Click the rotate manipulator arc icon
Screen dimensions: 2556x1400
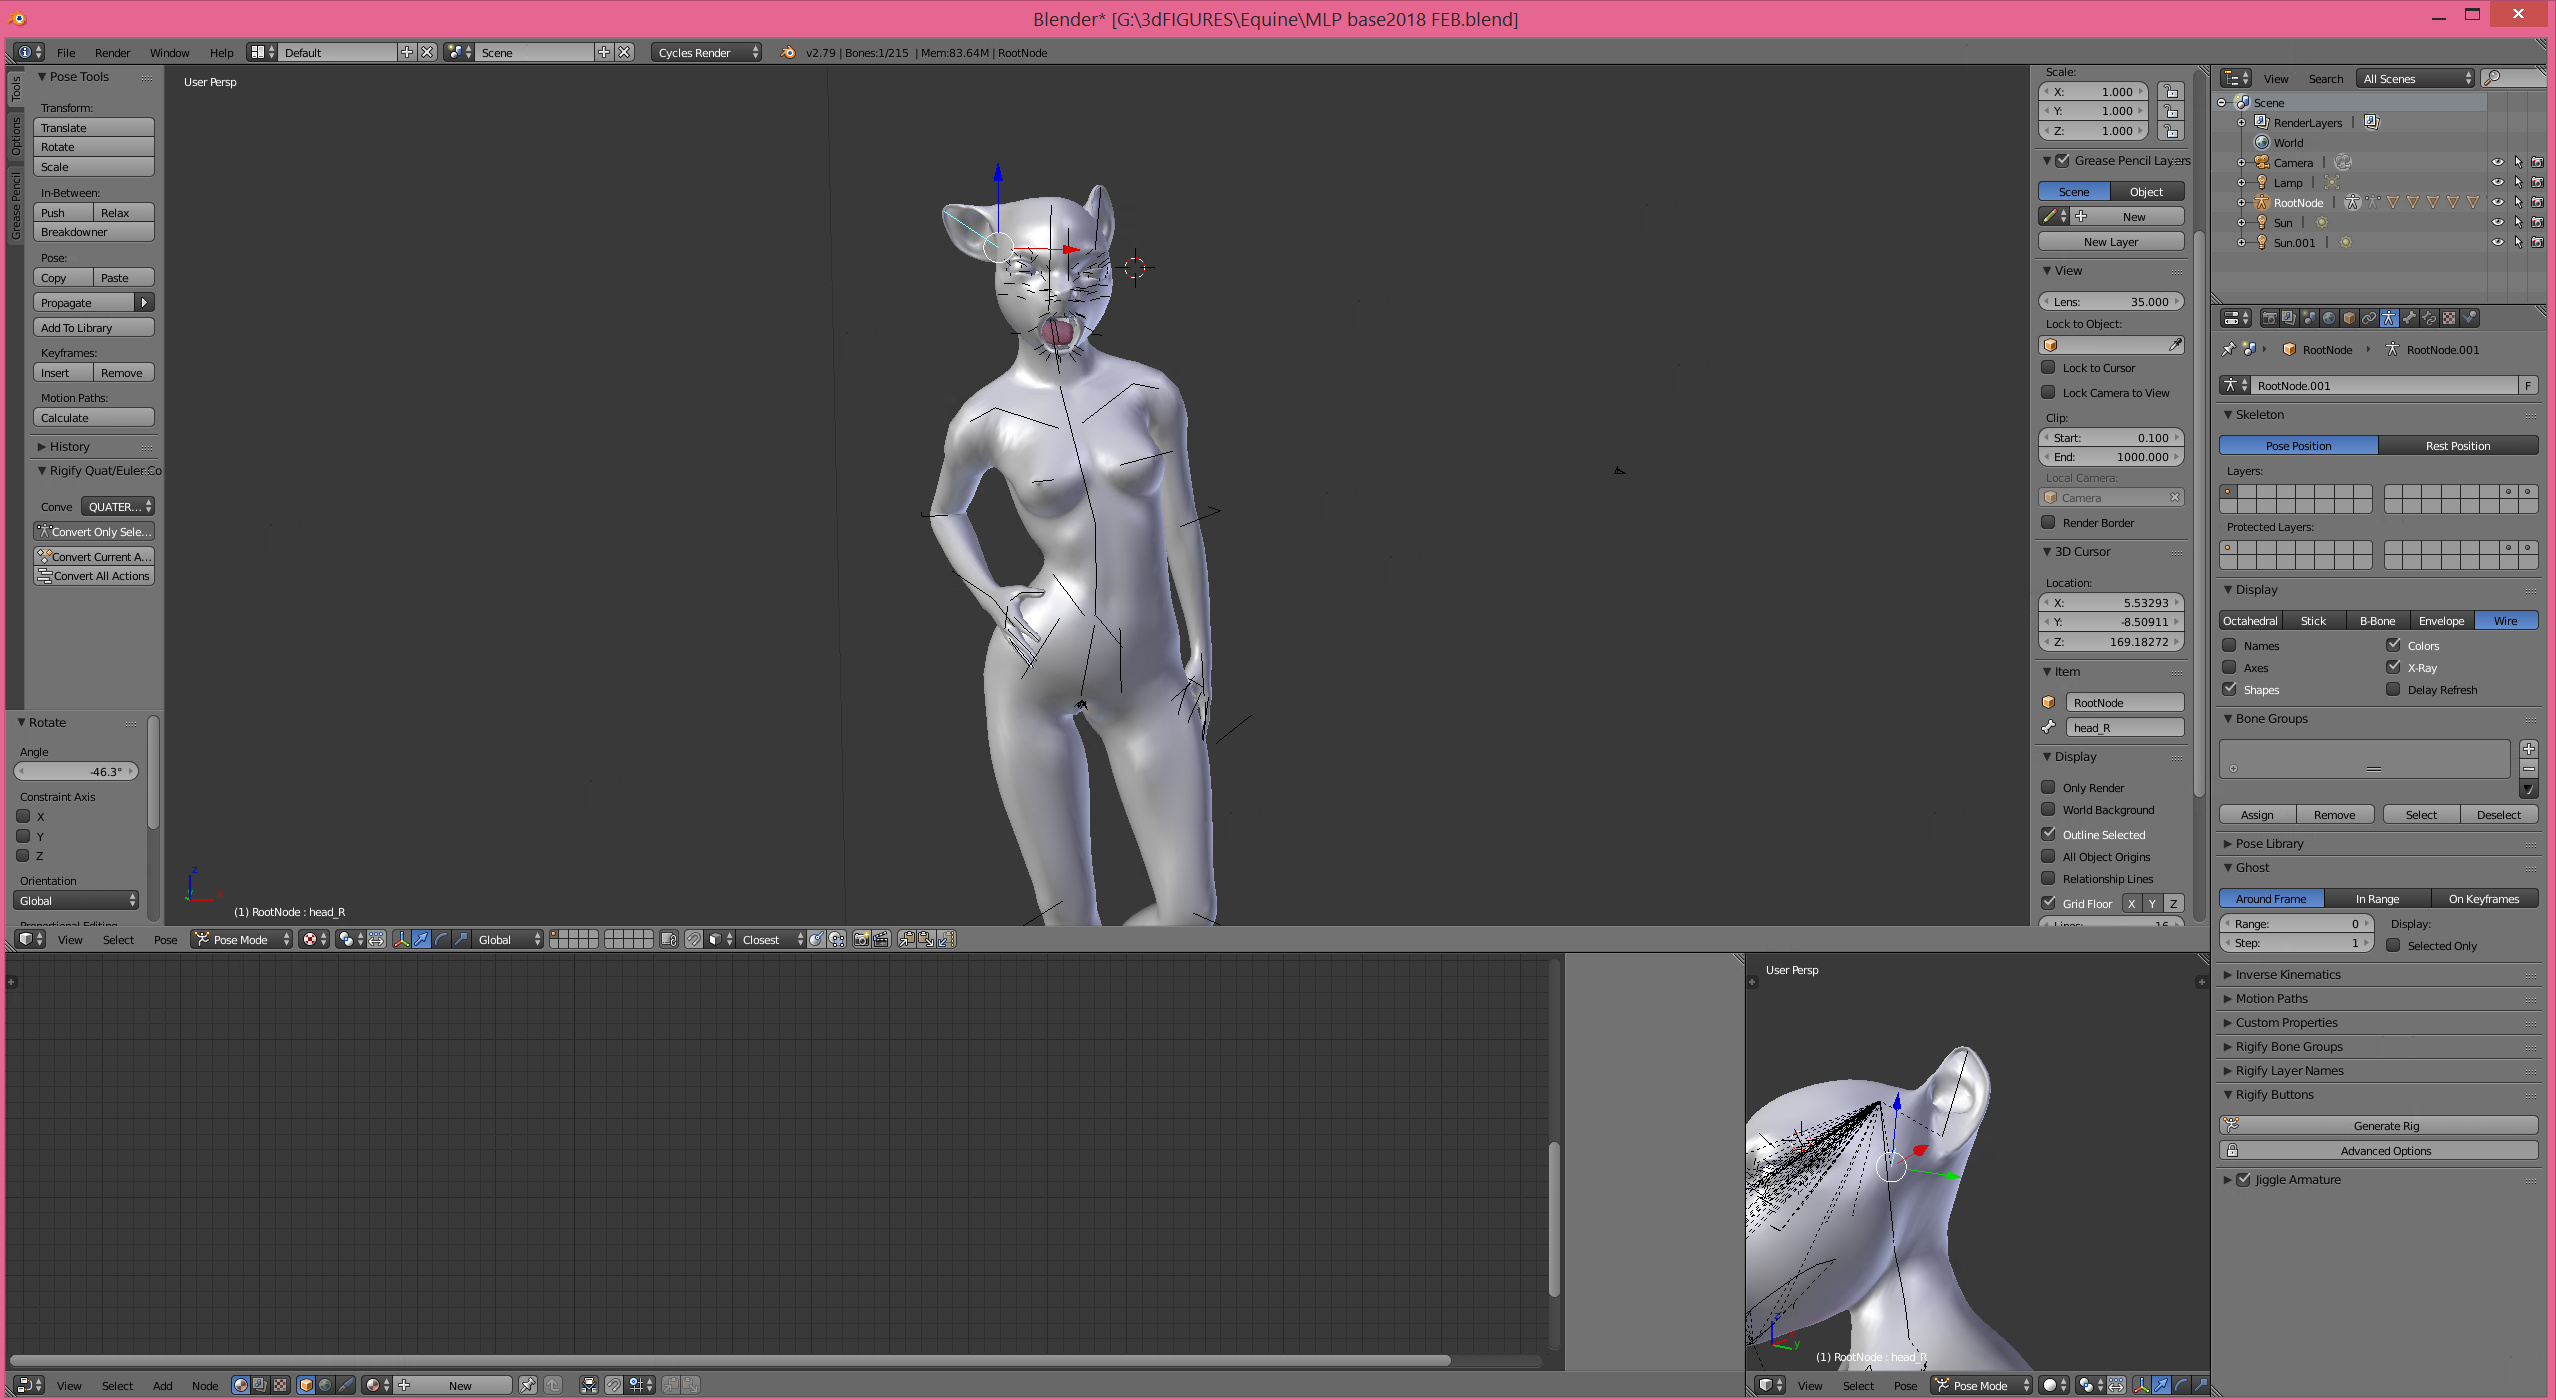(x=441, y=939)
